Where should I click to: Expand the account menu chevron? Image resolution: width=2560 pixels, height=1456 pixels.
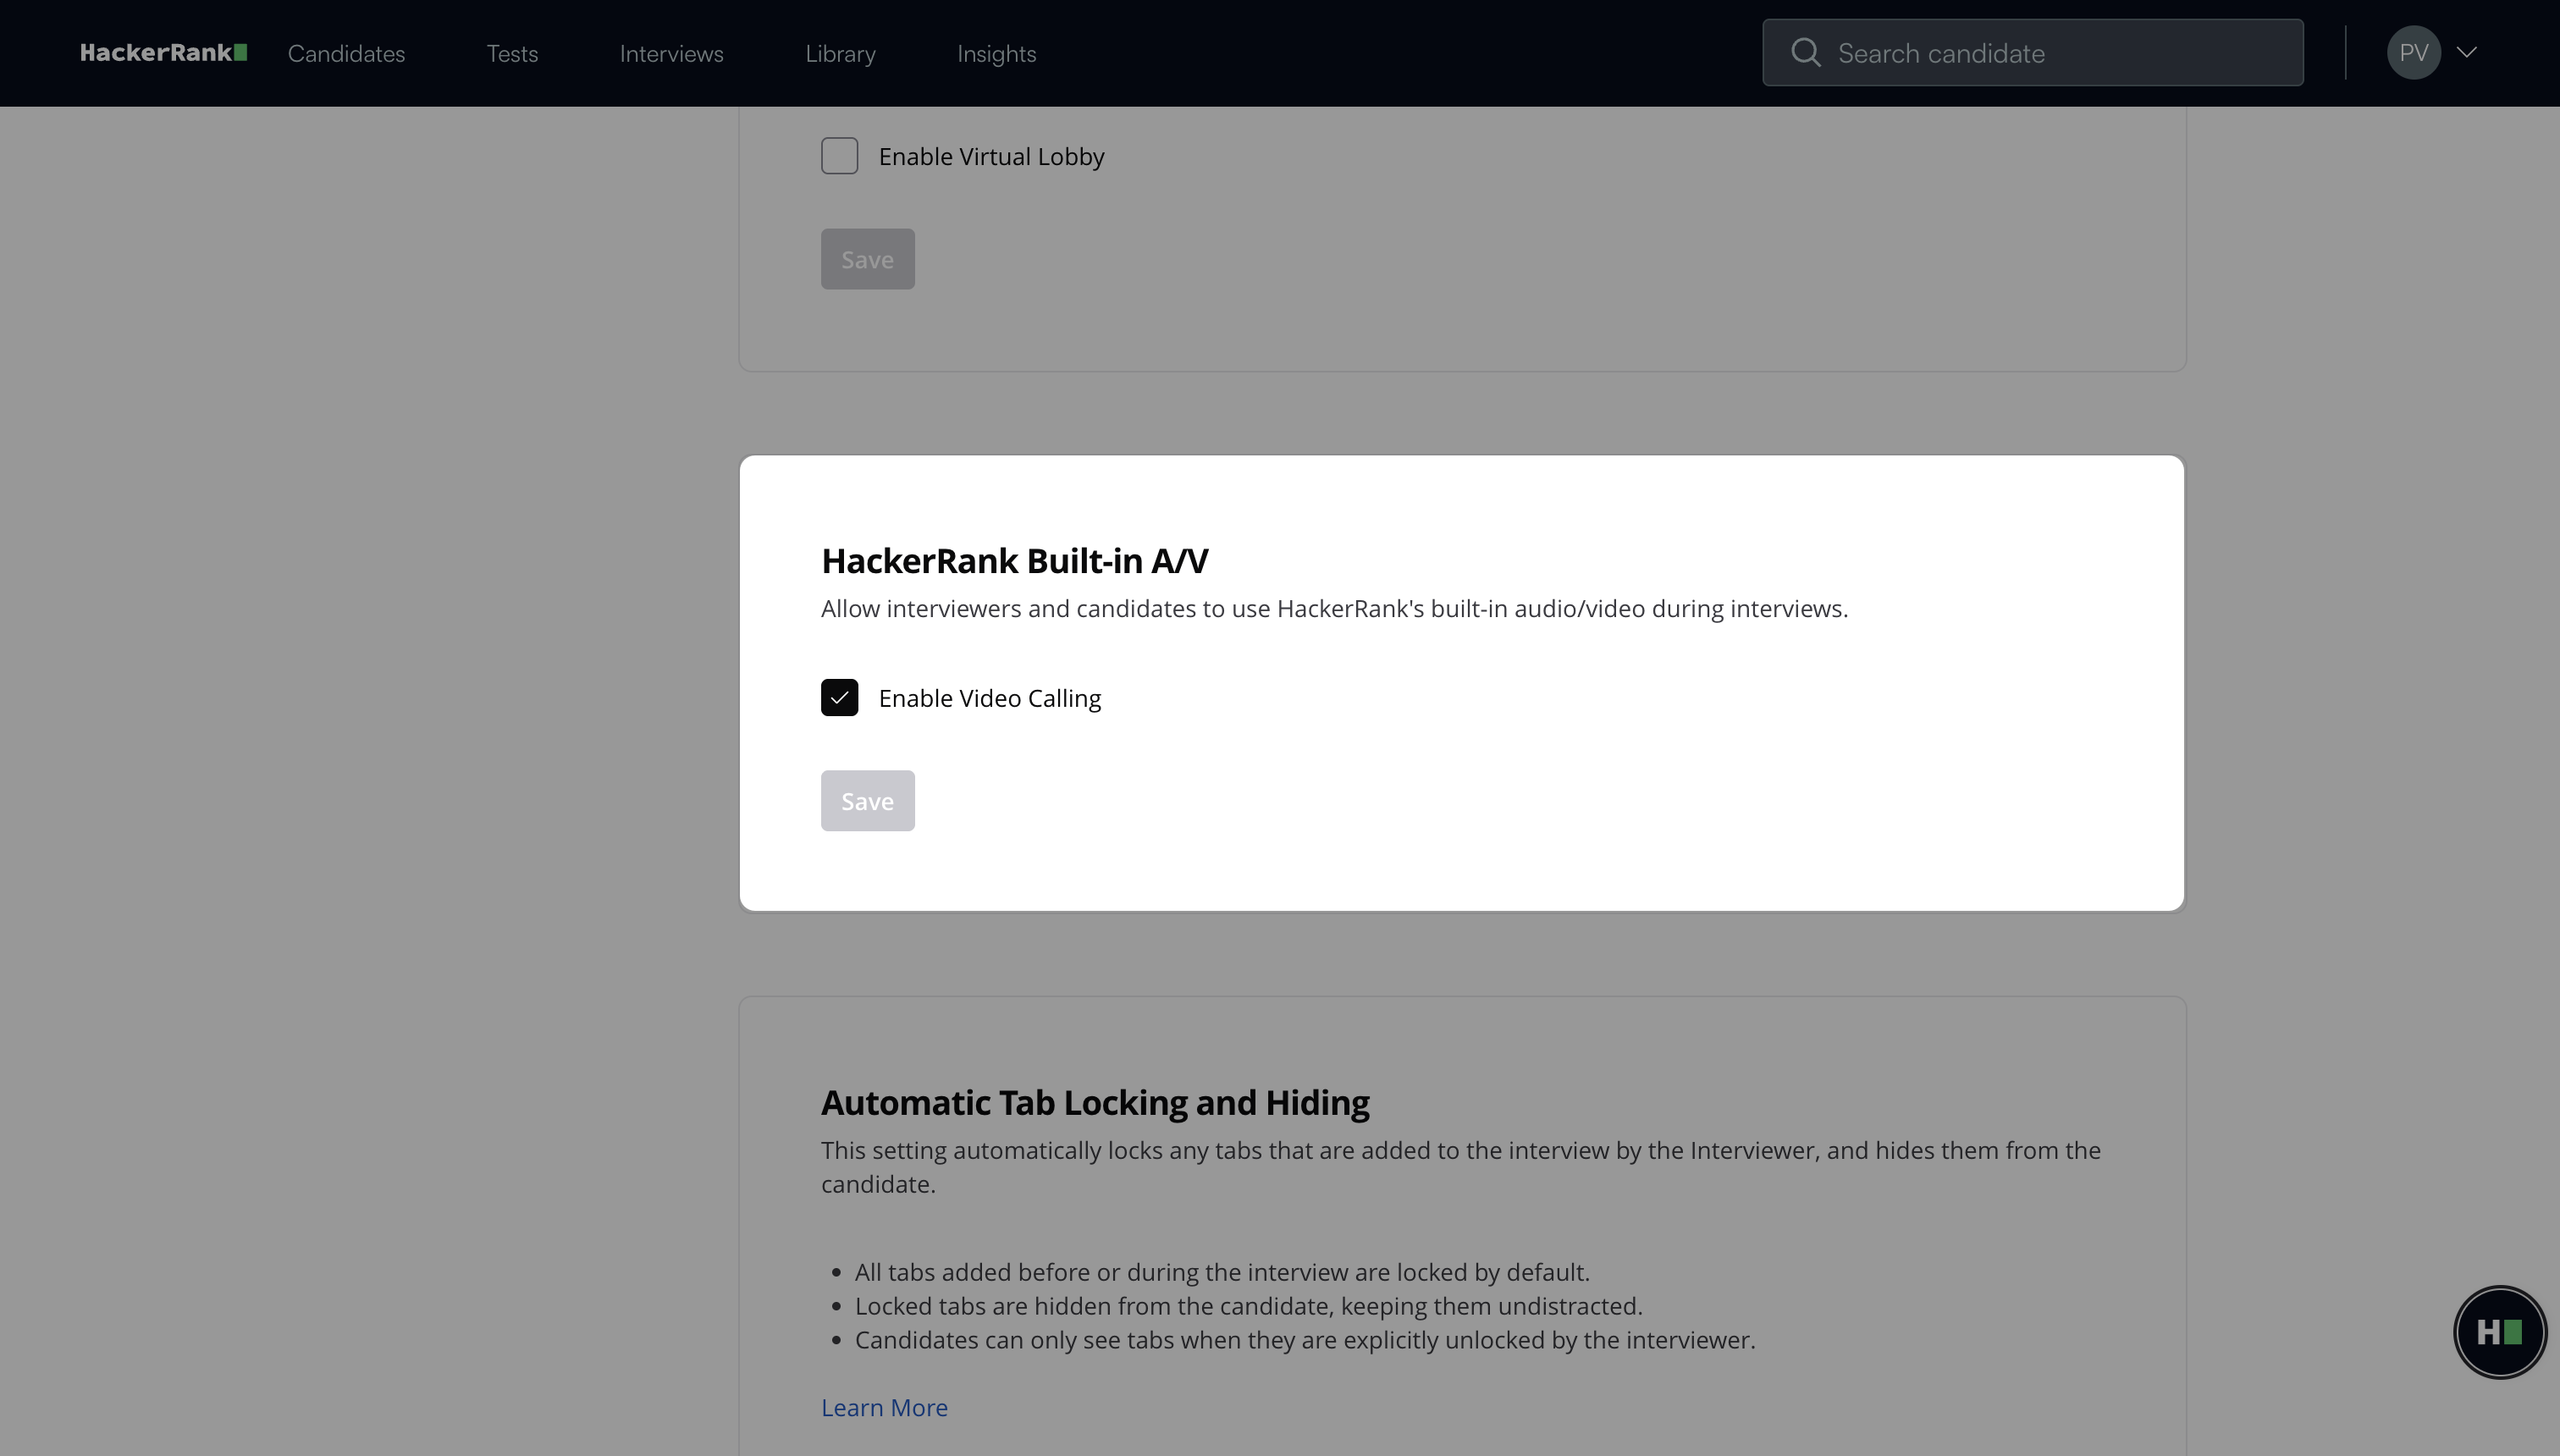pos(2467,53)
